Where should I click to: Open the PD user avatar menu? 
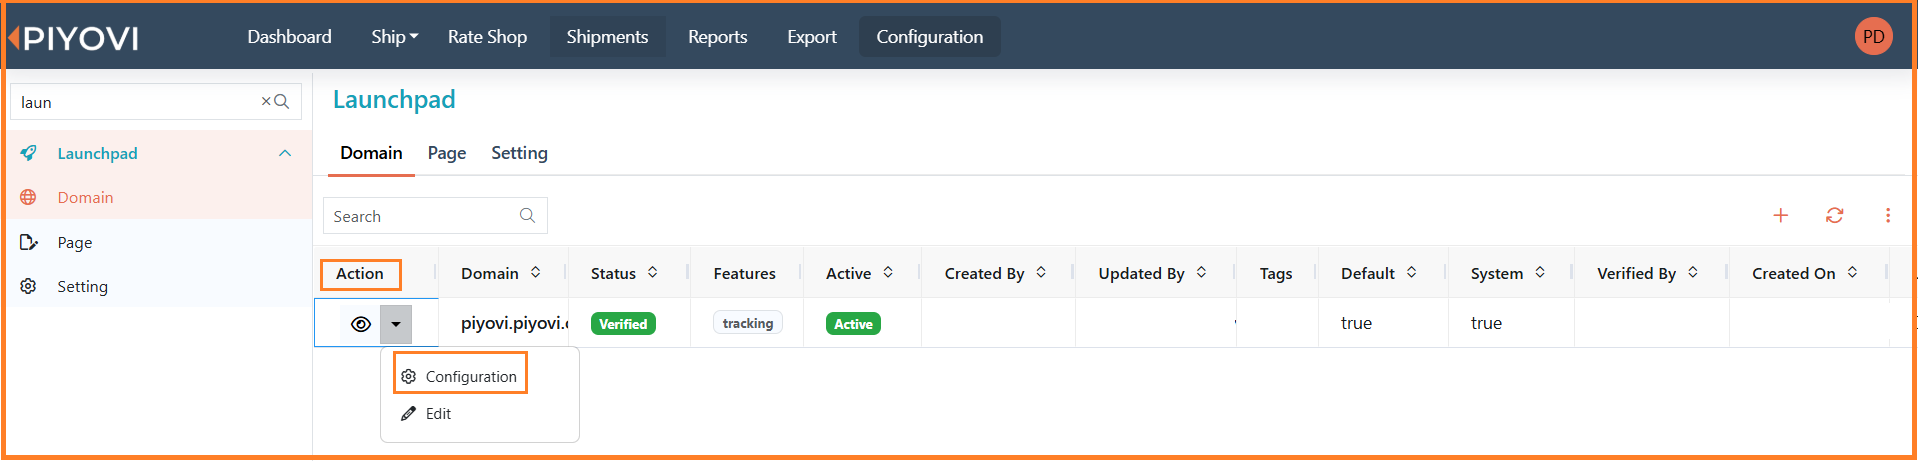pos(1873,37)
